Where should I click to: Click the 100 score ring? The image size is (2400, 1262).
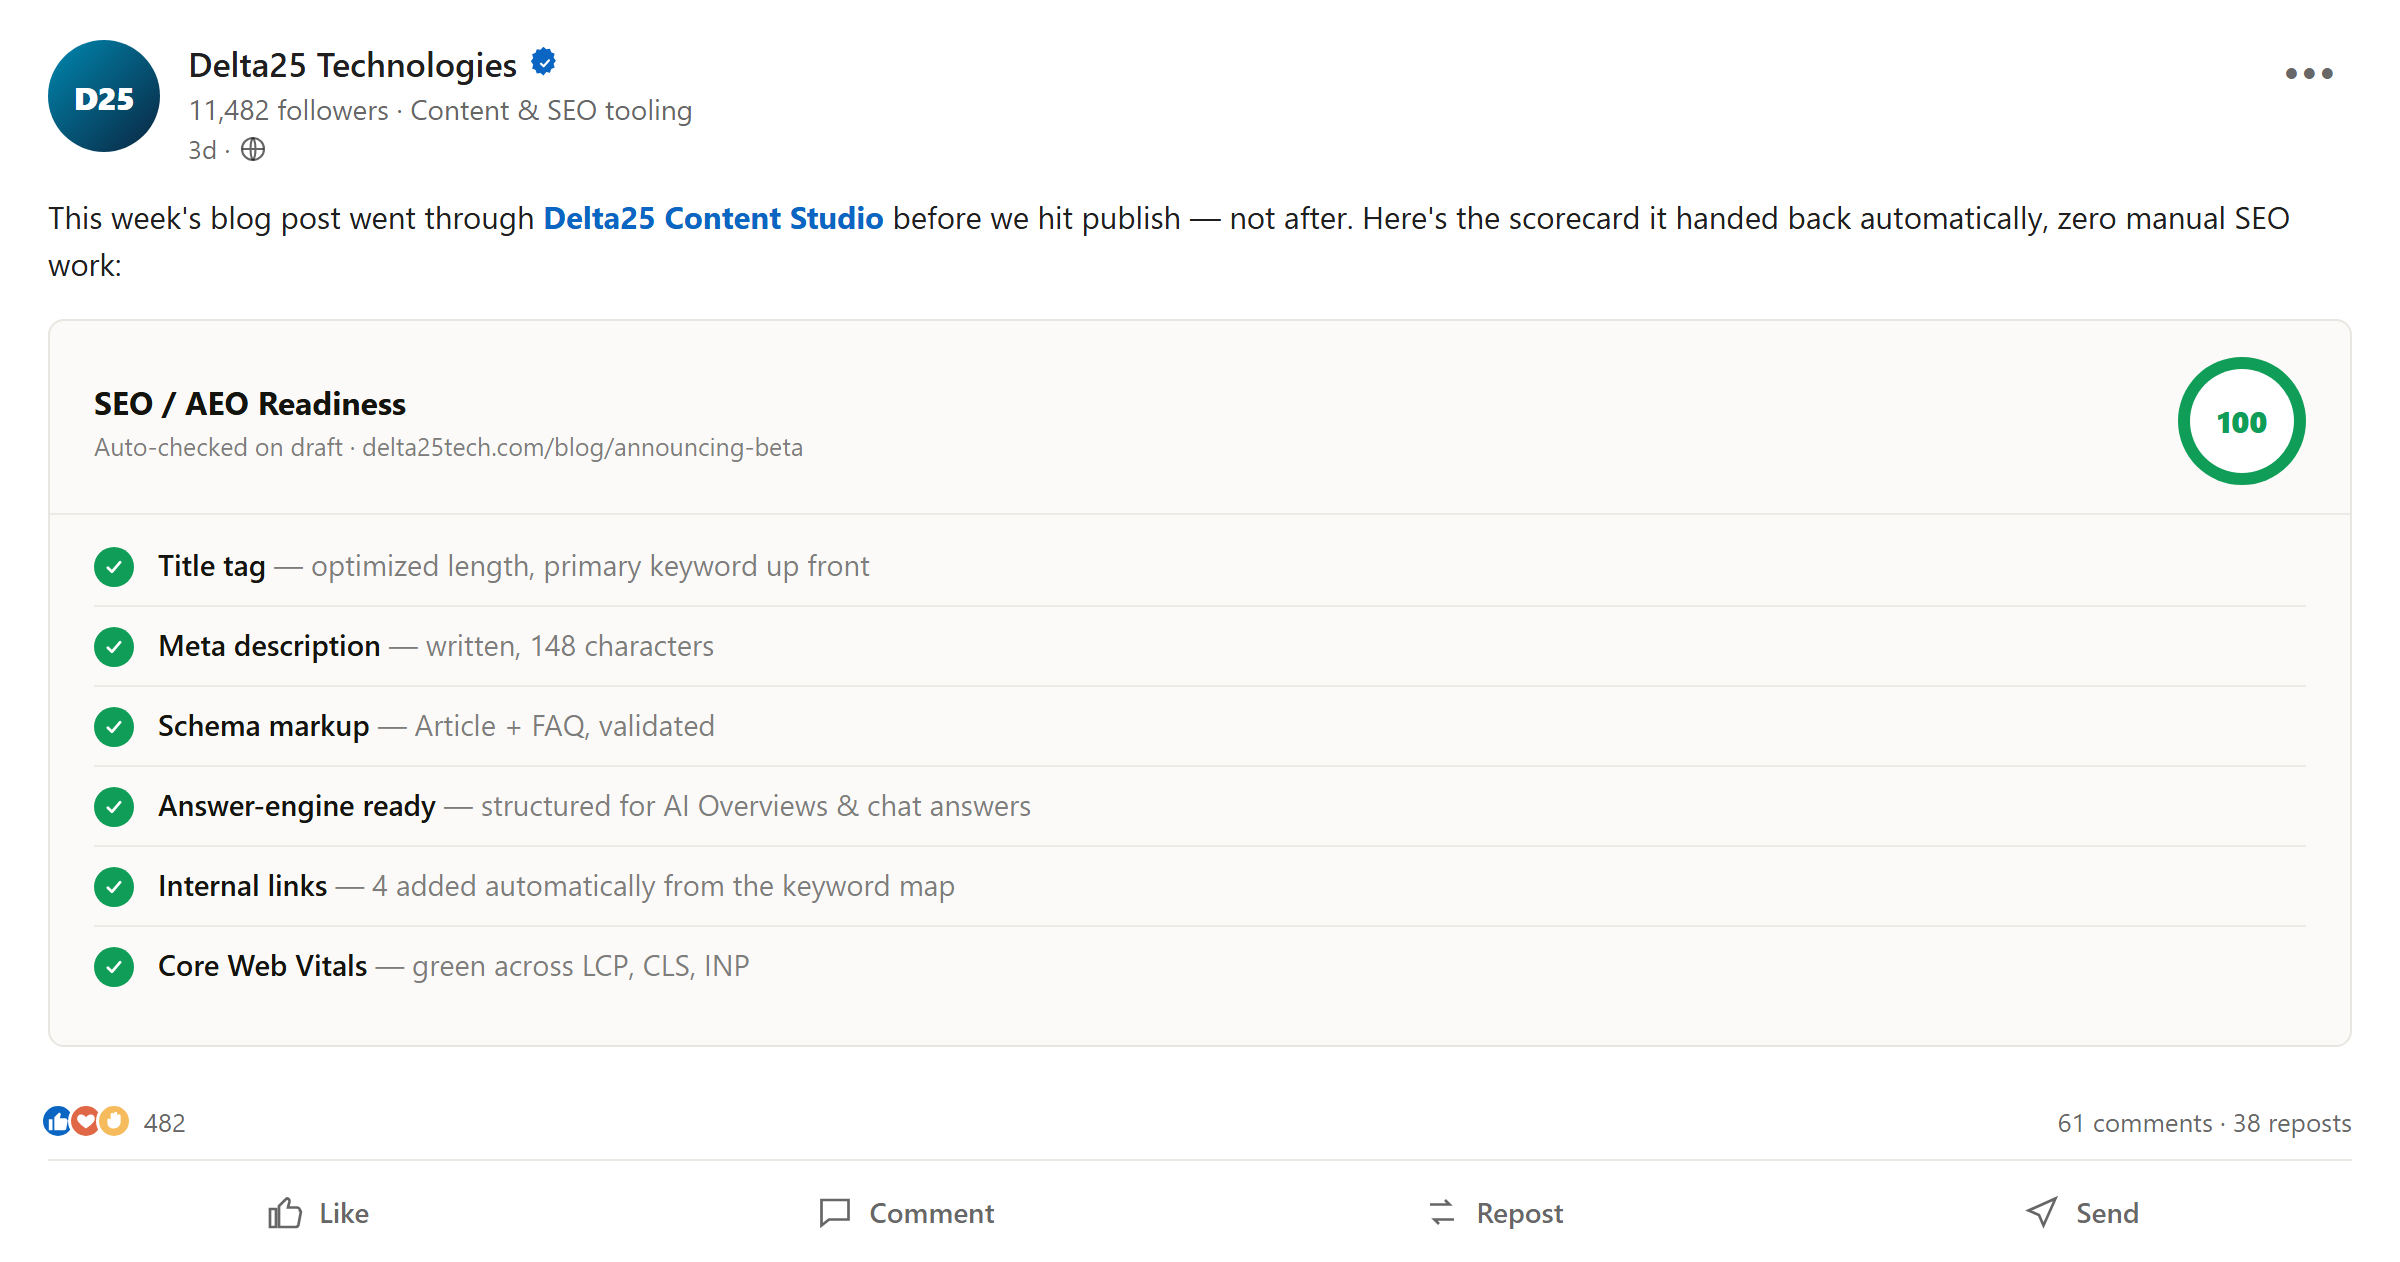click(2241, 421)
